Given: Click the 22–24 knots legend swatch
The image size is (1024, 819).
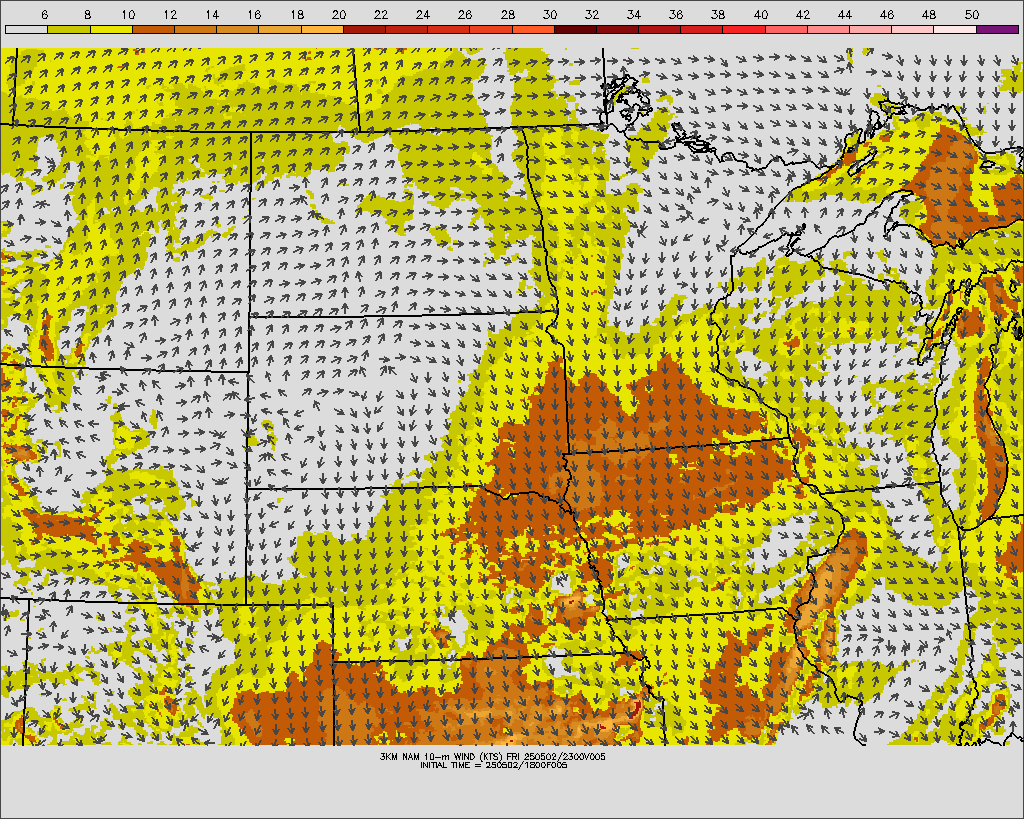Looking at the screenshot, I should (406, 29).
